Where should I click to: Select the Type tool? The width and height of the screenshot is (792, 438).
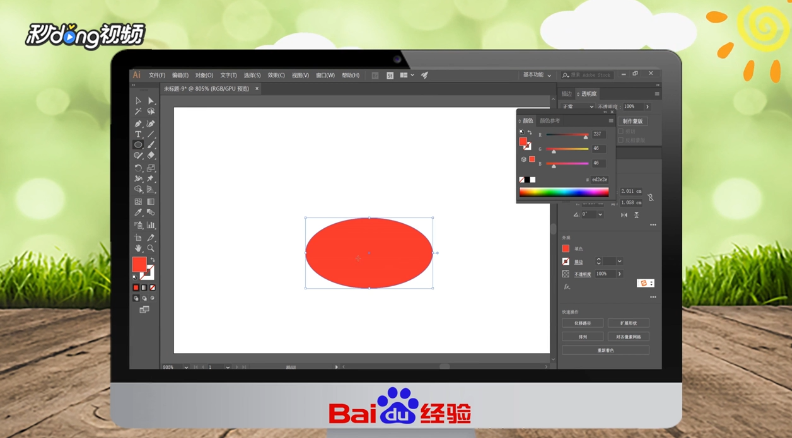(138, 134)
